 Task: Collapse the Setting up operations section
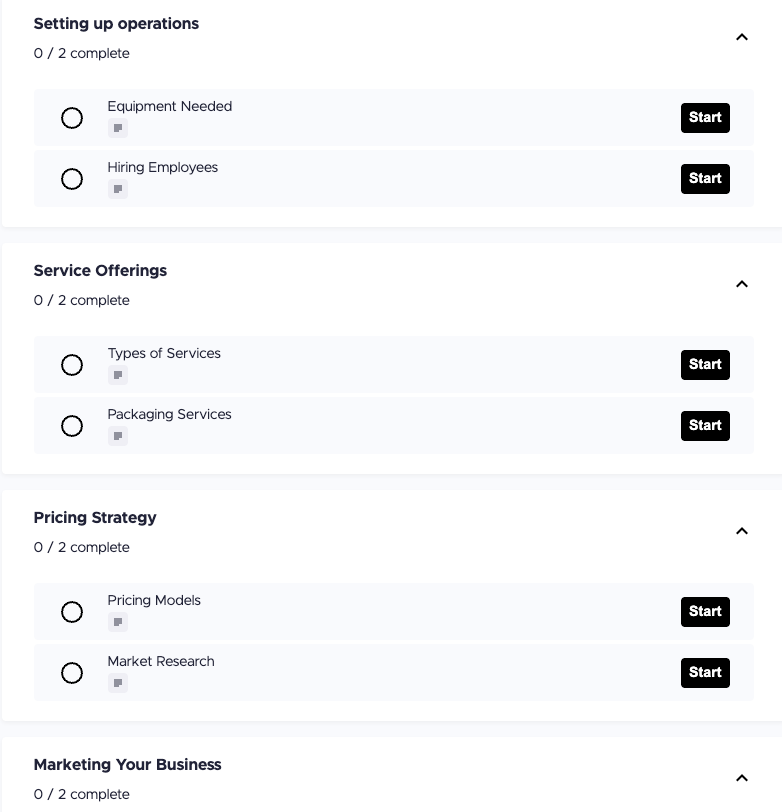pyautogui.click(x=742, y=37)
